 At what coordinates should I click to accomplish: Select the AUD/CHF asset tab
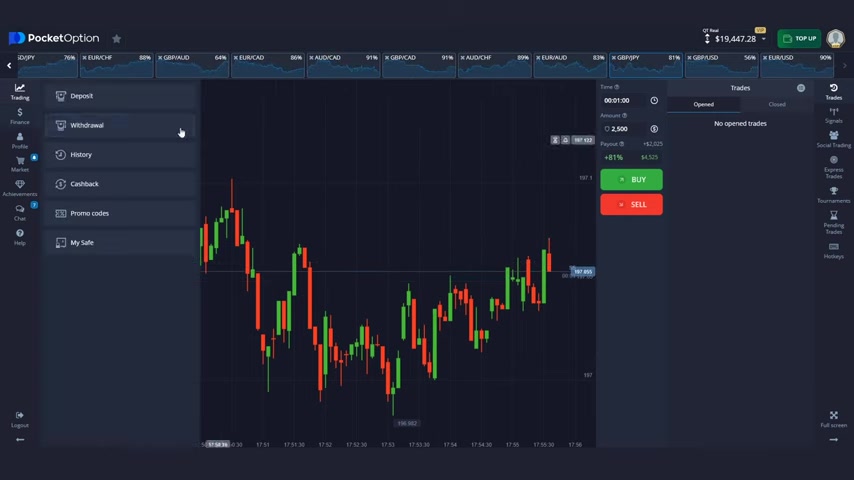[x=495, y=65]
